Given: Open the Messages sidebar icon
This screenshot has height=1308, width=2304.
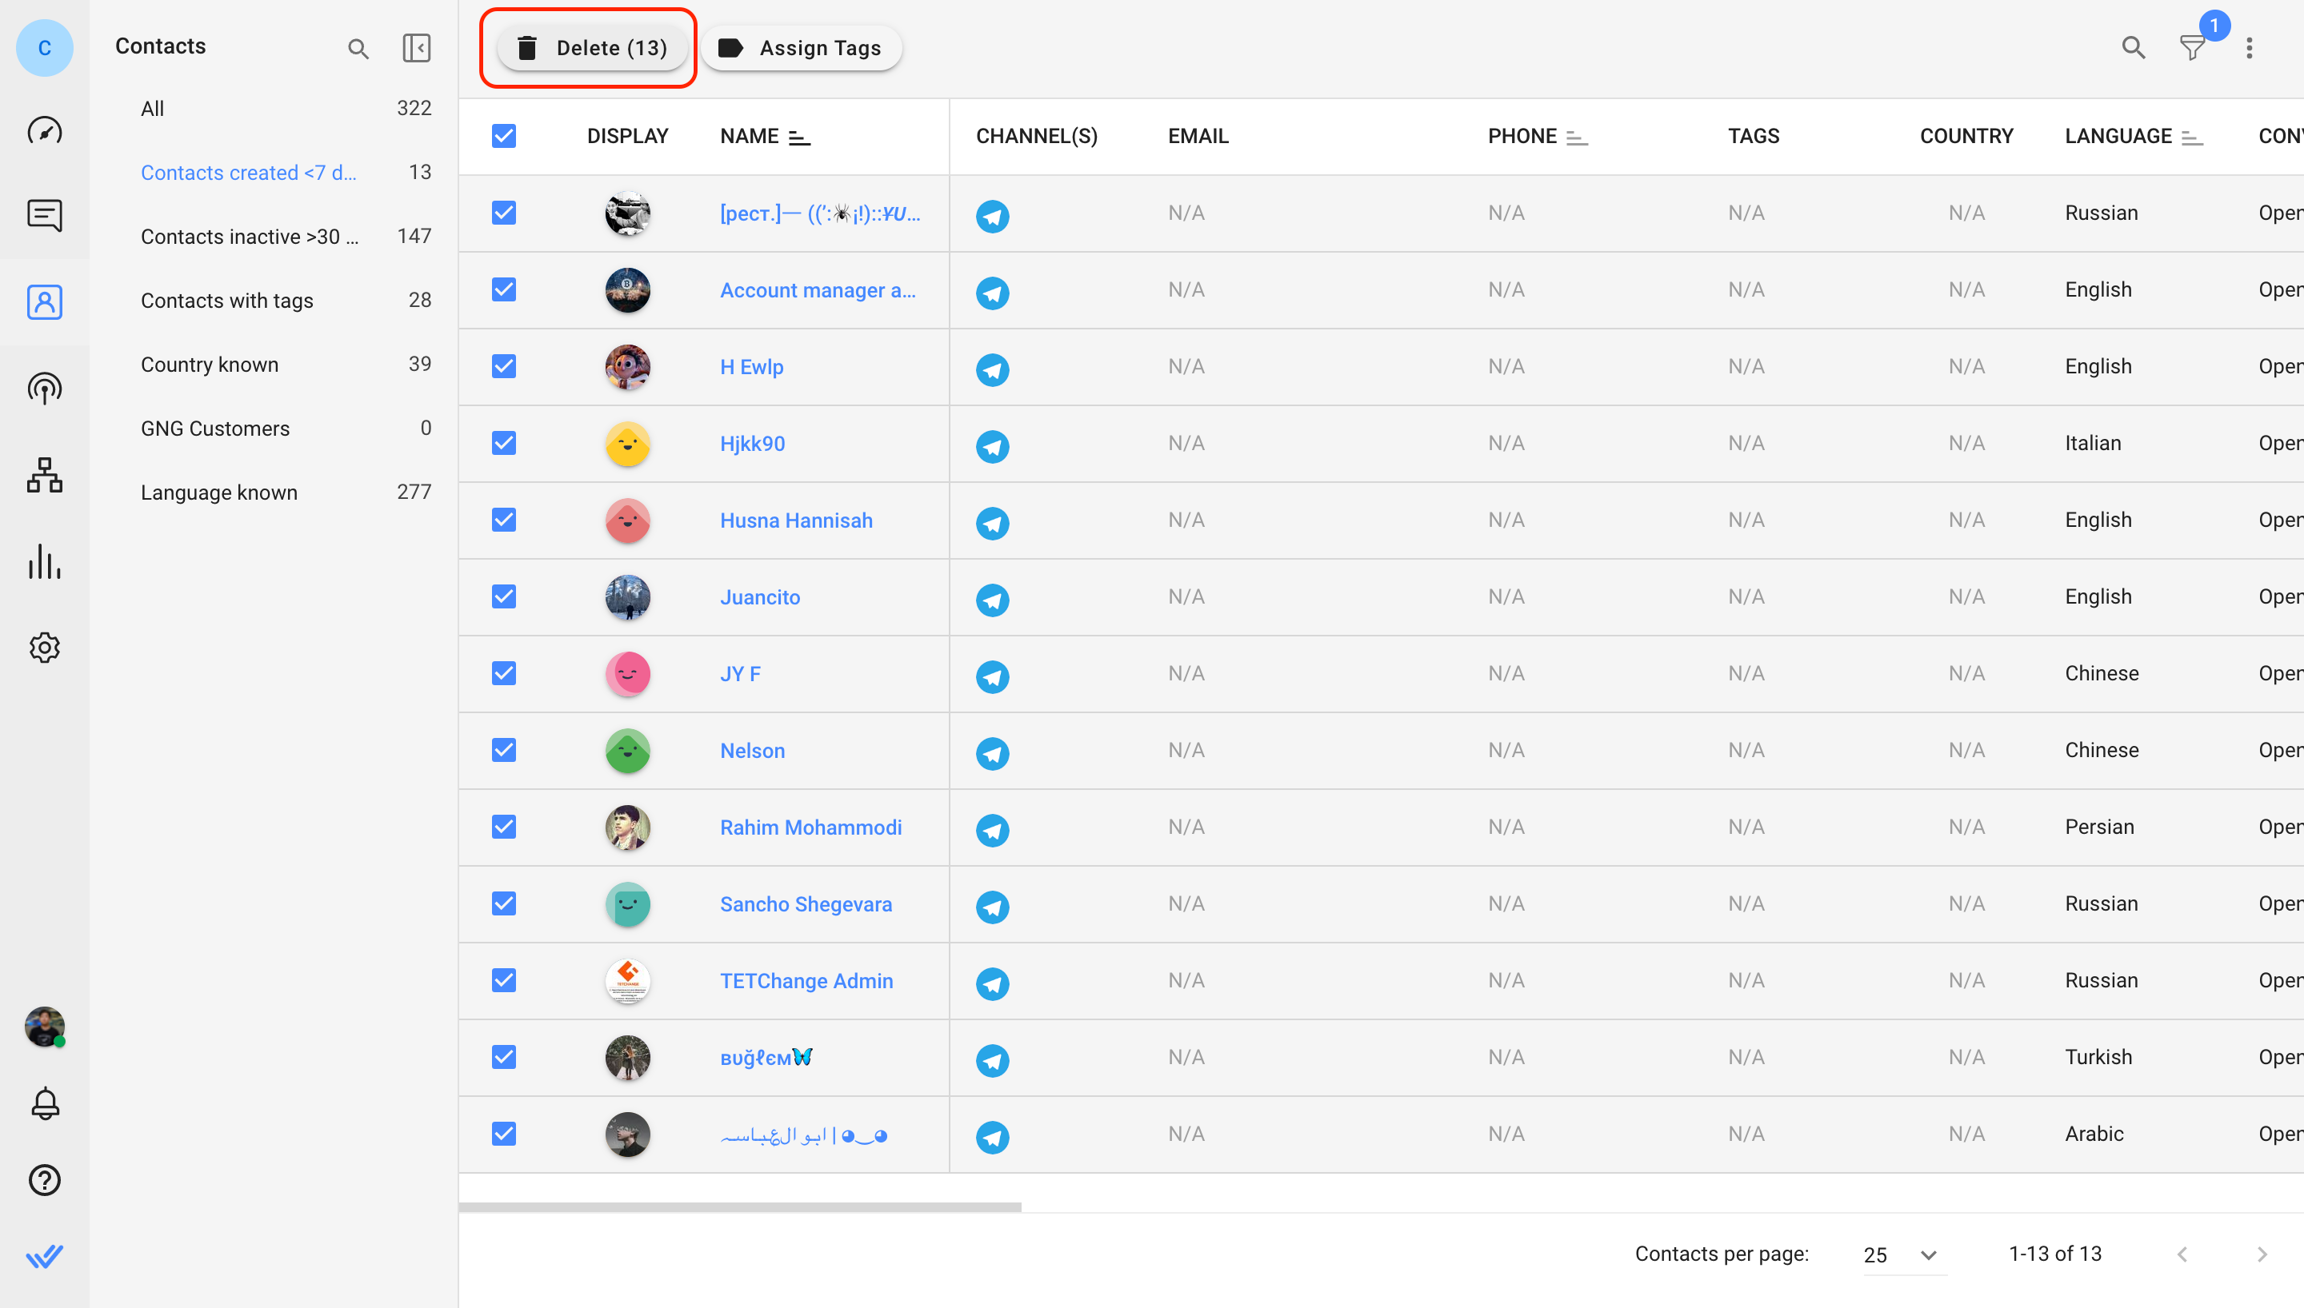Looking at the screenshot, I should pyautogui.click(x=44, y=215).
